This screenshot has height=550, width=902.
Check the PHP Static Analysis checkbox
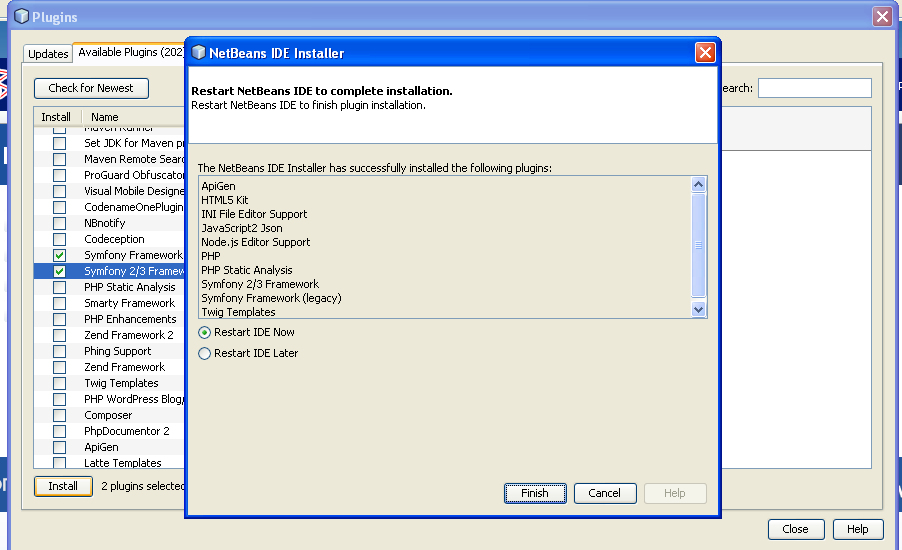[59, 287]
